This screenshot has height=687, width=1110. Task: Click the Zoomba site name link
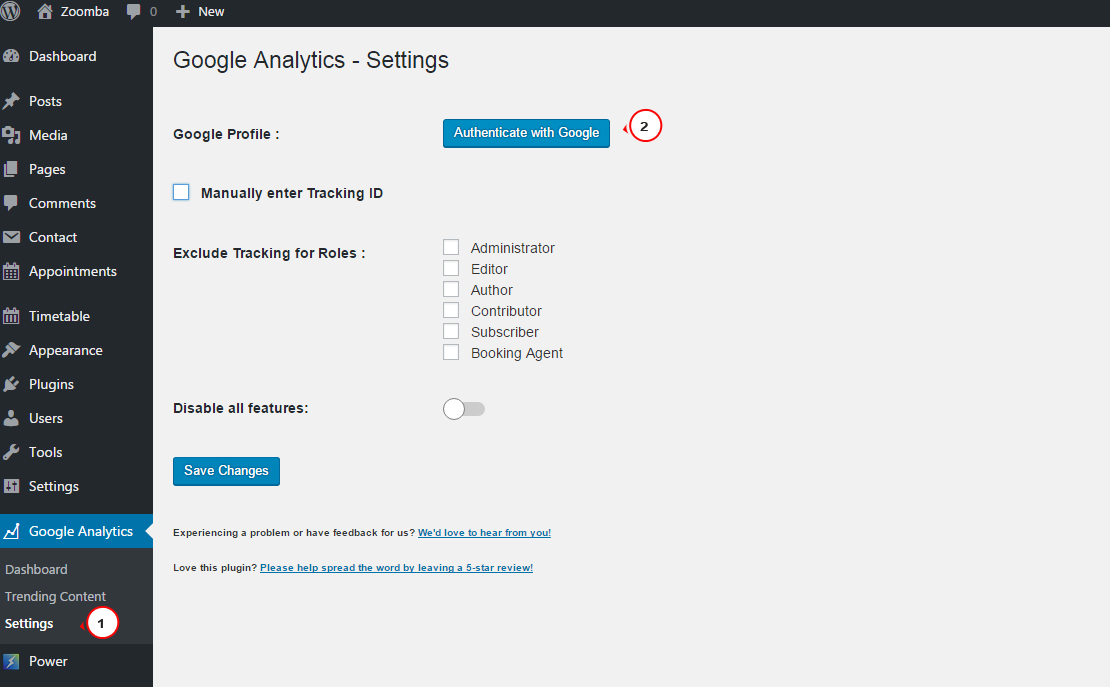pyautogui.click(x=85, y=11)
